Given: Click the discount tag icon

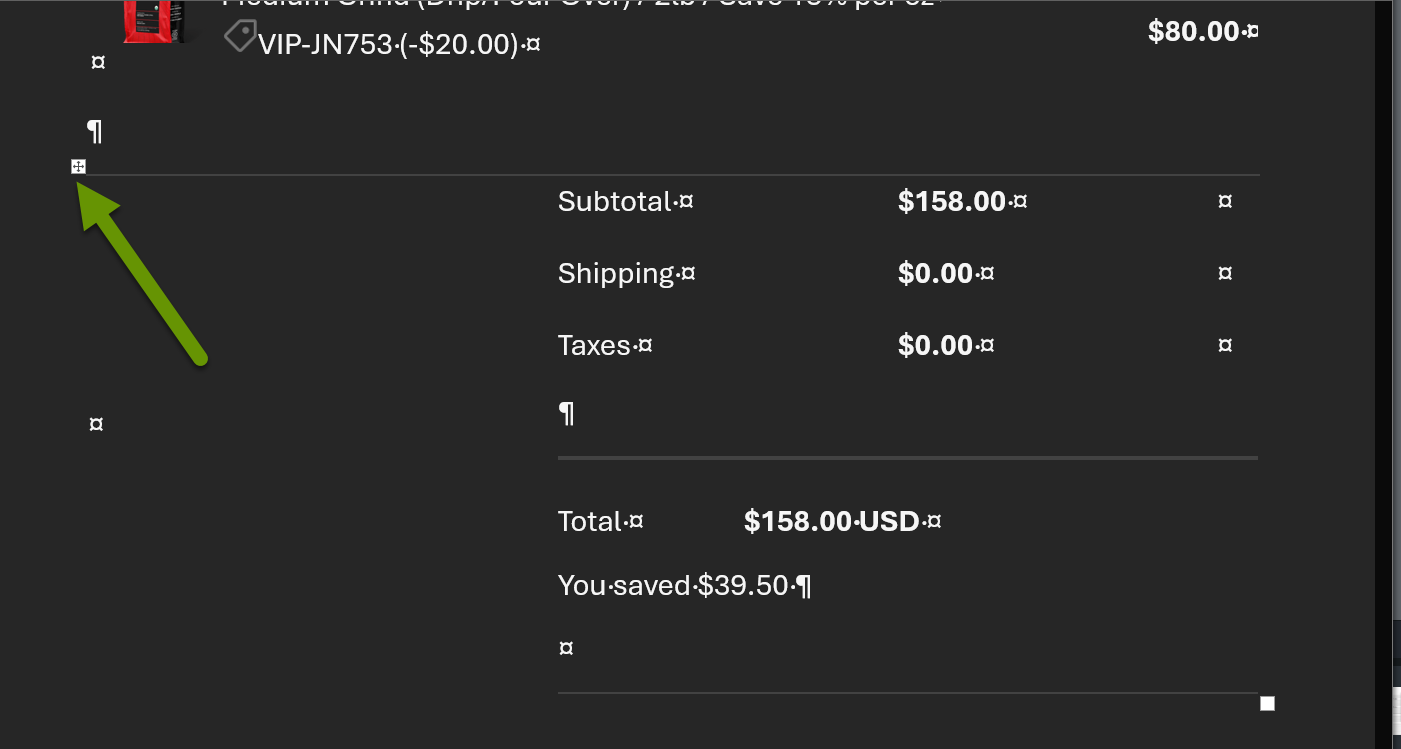Looking at the screenshot, I should click(239, 38).
